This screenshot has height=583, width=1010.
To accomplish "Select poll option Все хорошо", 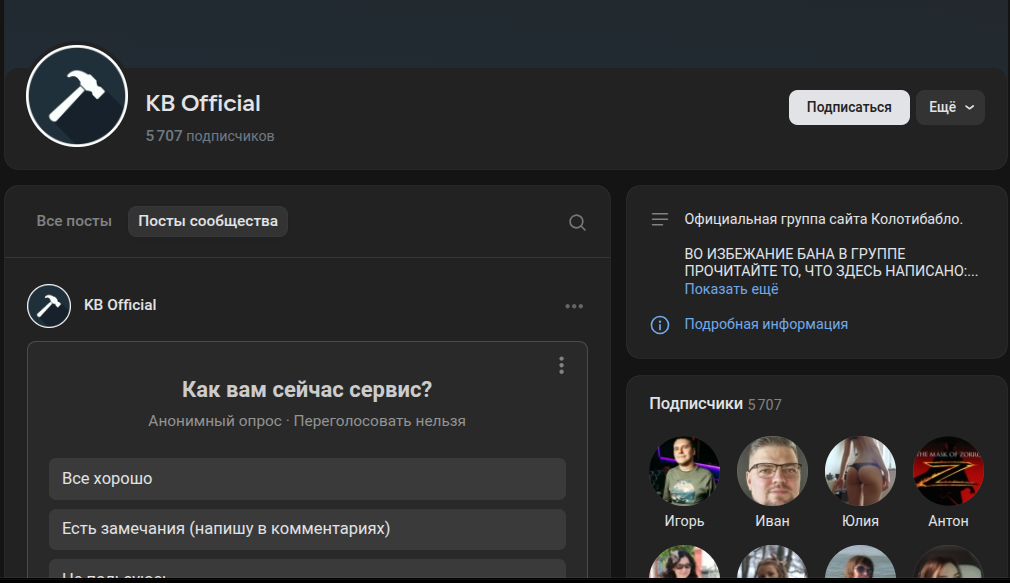I will 307,479.
